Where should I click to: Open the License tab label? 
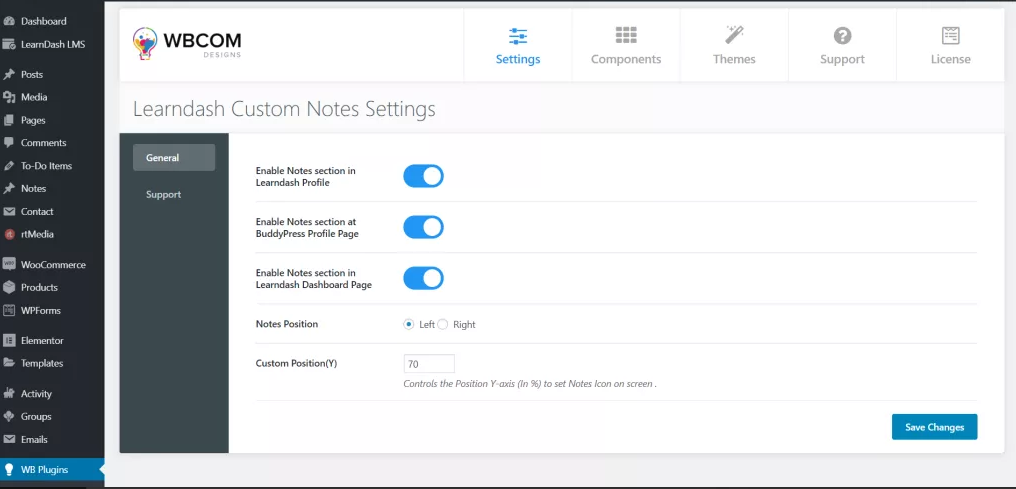tap(951, 59)
